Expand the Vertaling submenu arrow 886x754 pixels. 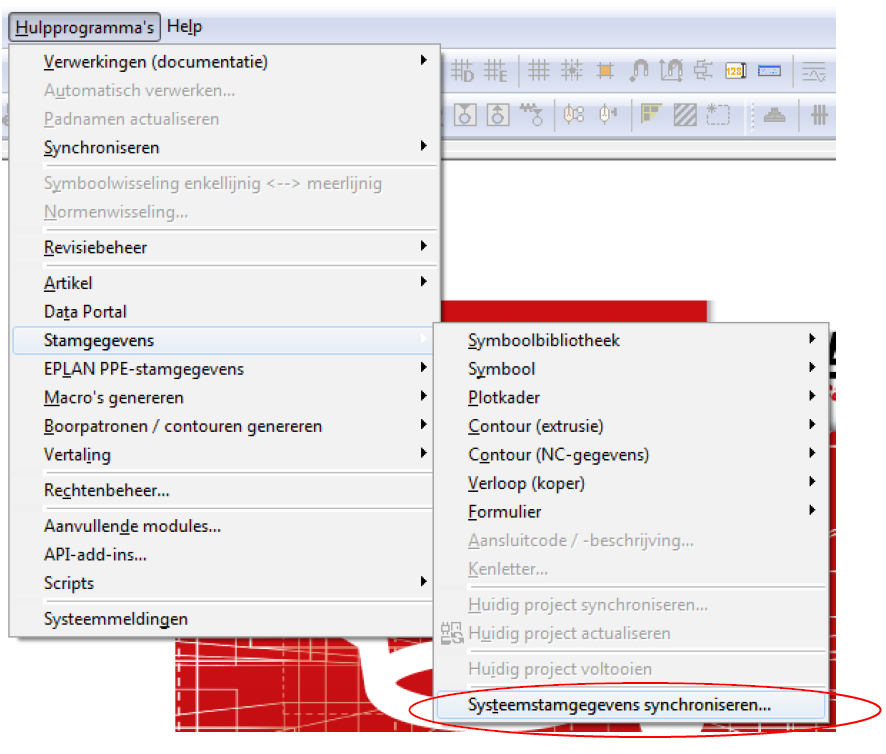pos(423,453)
